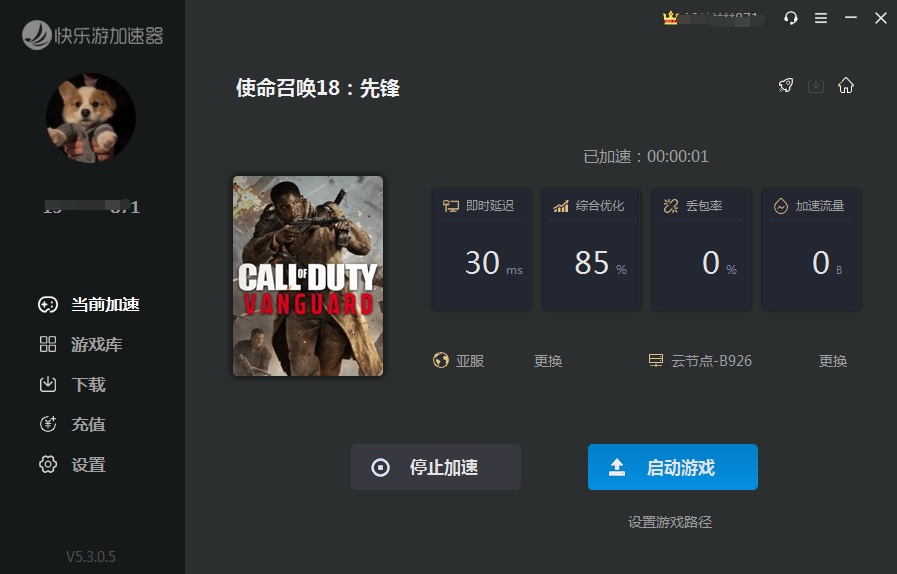
Task: Open 充值 recharge page
Action: coord(72,425)
